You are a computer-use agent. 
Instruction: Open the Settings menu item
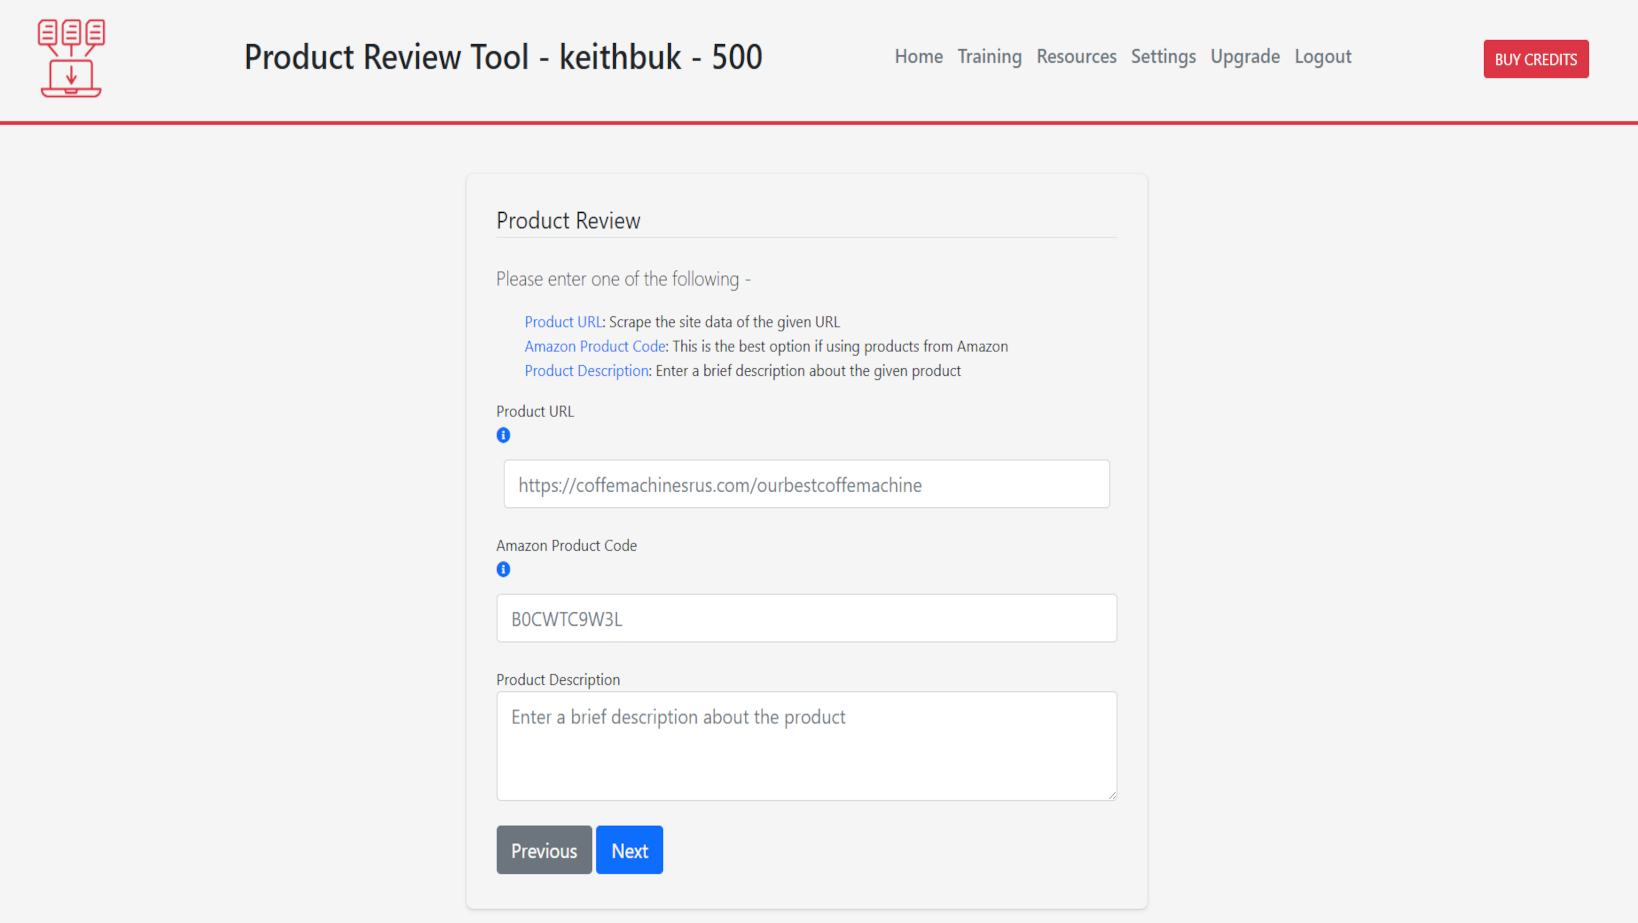(1163, 57)
